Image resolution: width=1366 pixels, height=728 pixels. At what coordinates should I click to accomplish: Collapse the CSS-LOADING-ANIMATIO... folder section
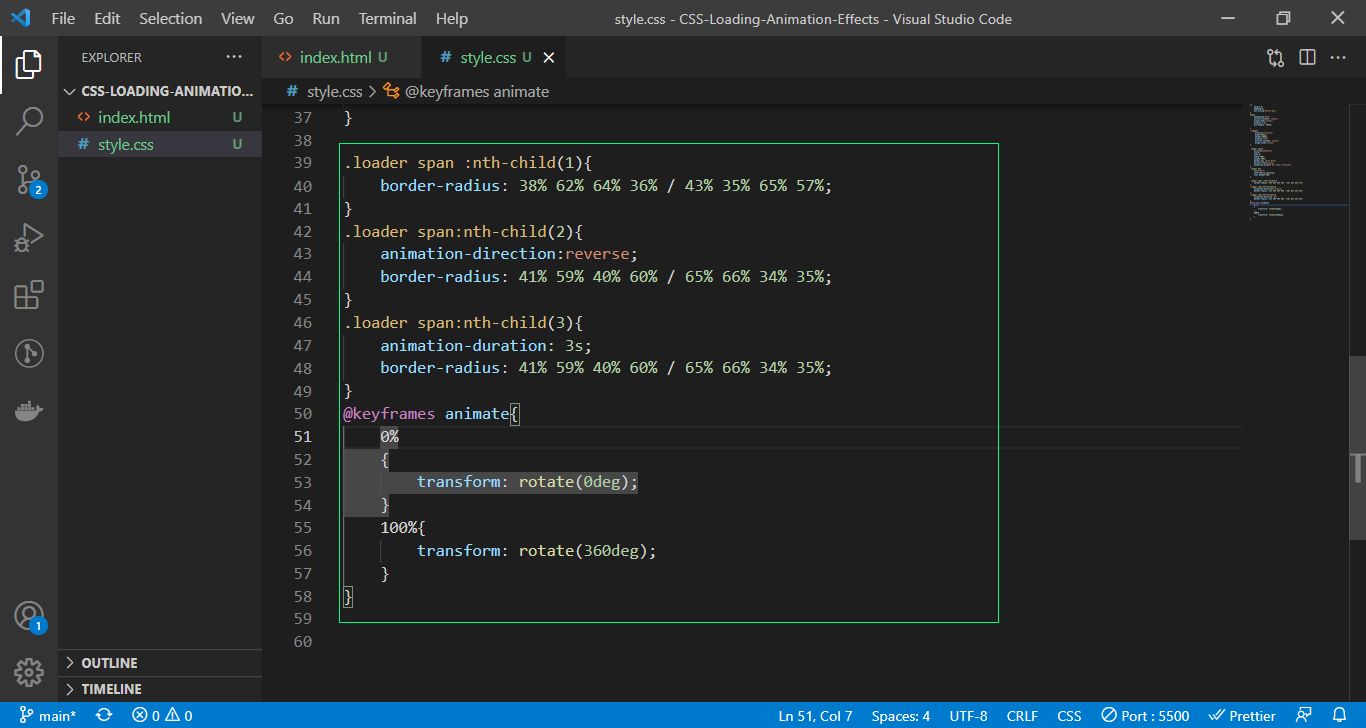coord(160,91)
